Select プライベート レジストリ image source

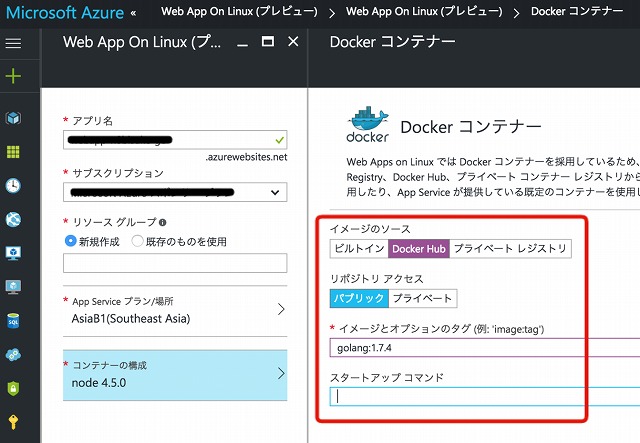coord(510,249)
